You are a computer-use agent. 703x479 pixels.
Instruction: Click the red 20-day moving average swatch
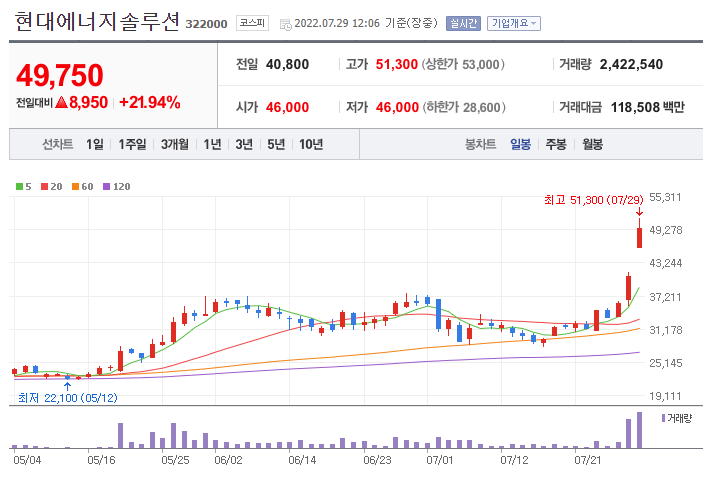44,187
